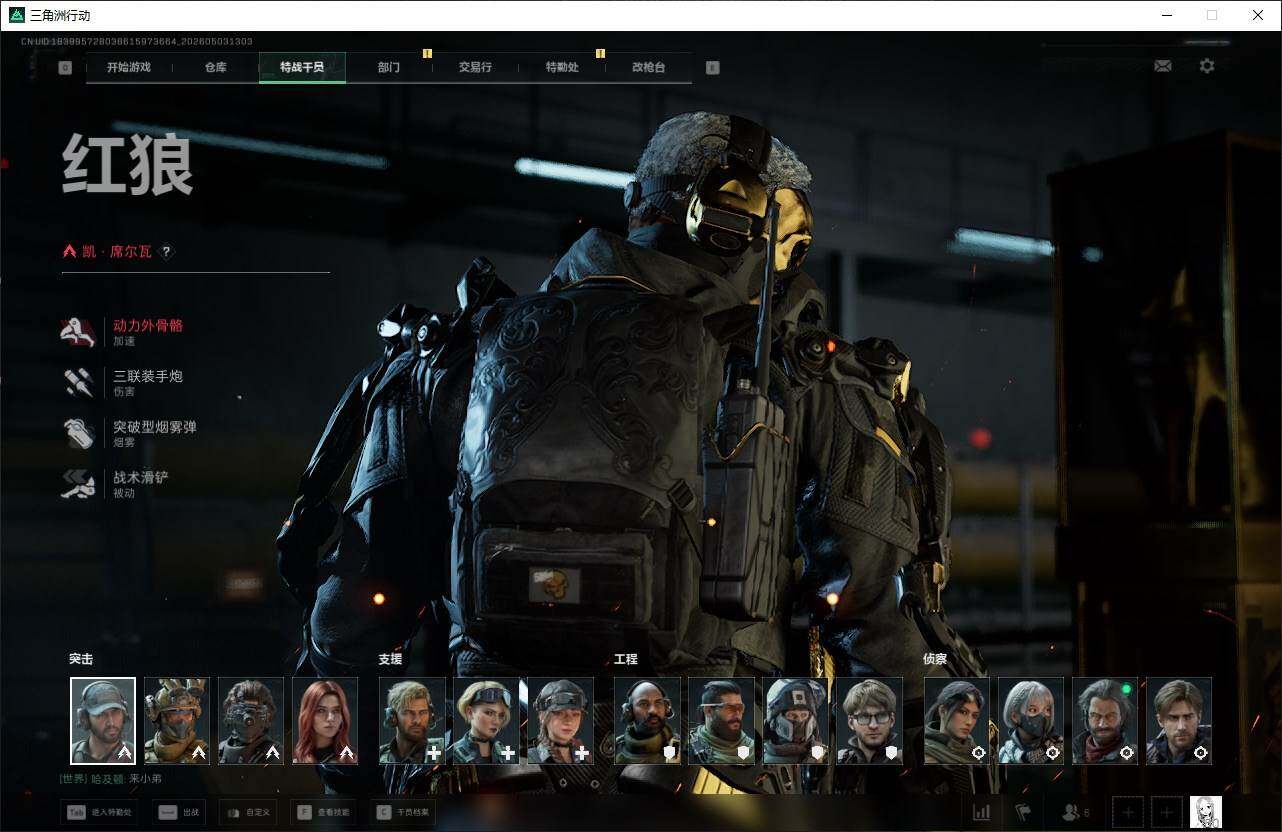Screen dimensions: 1282x832
Task: Click the operator name 凯·席尔瓦
Action: [x=116, y=252]
